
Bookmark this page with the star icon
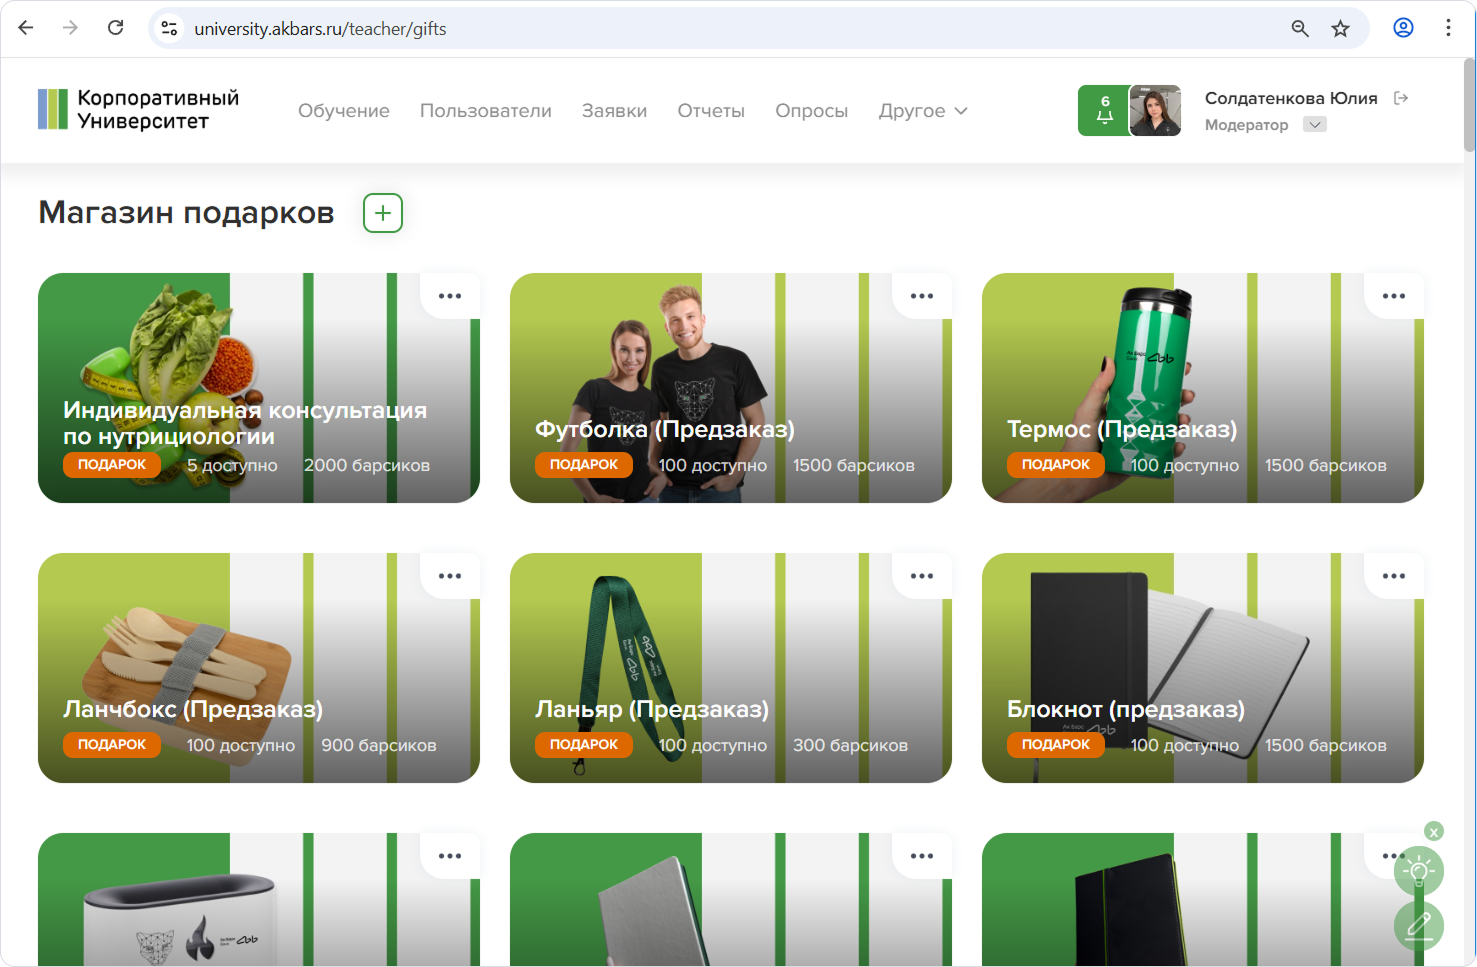pos(1340,29)
